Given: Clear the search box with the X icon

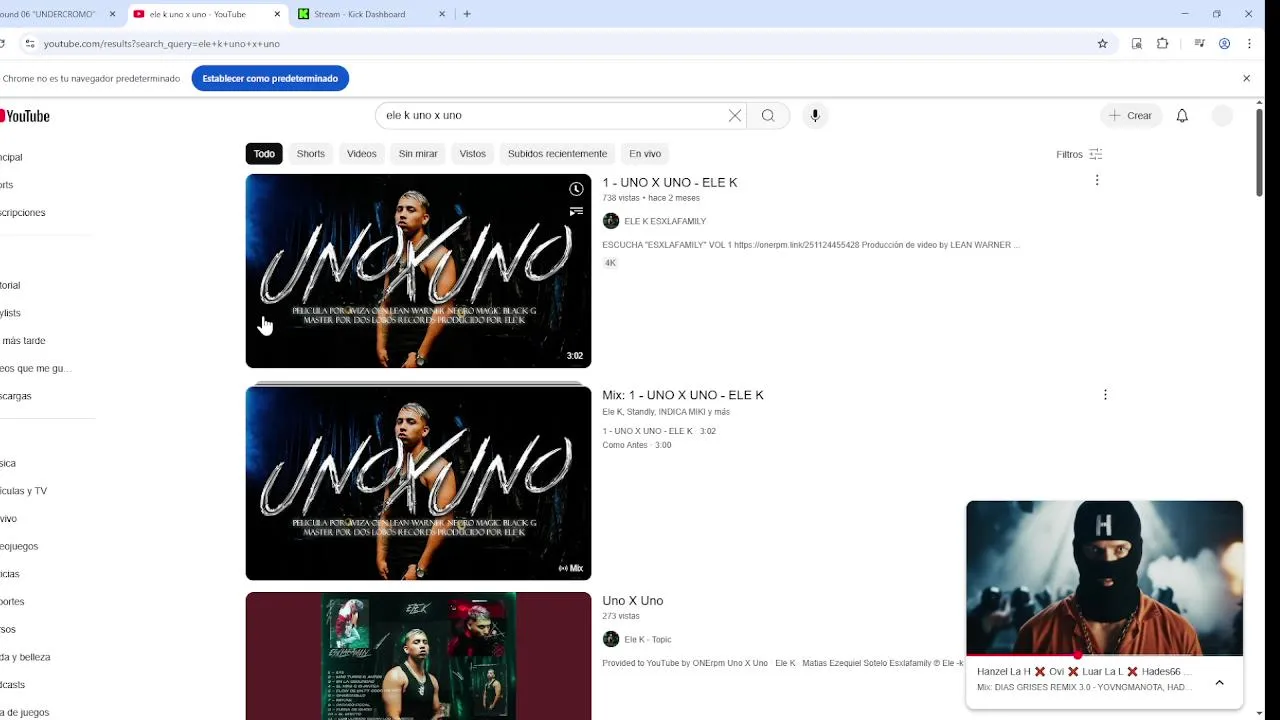Looking at the screenshot, I should 735,115.
